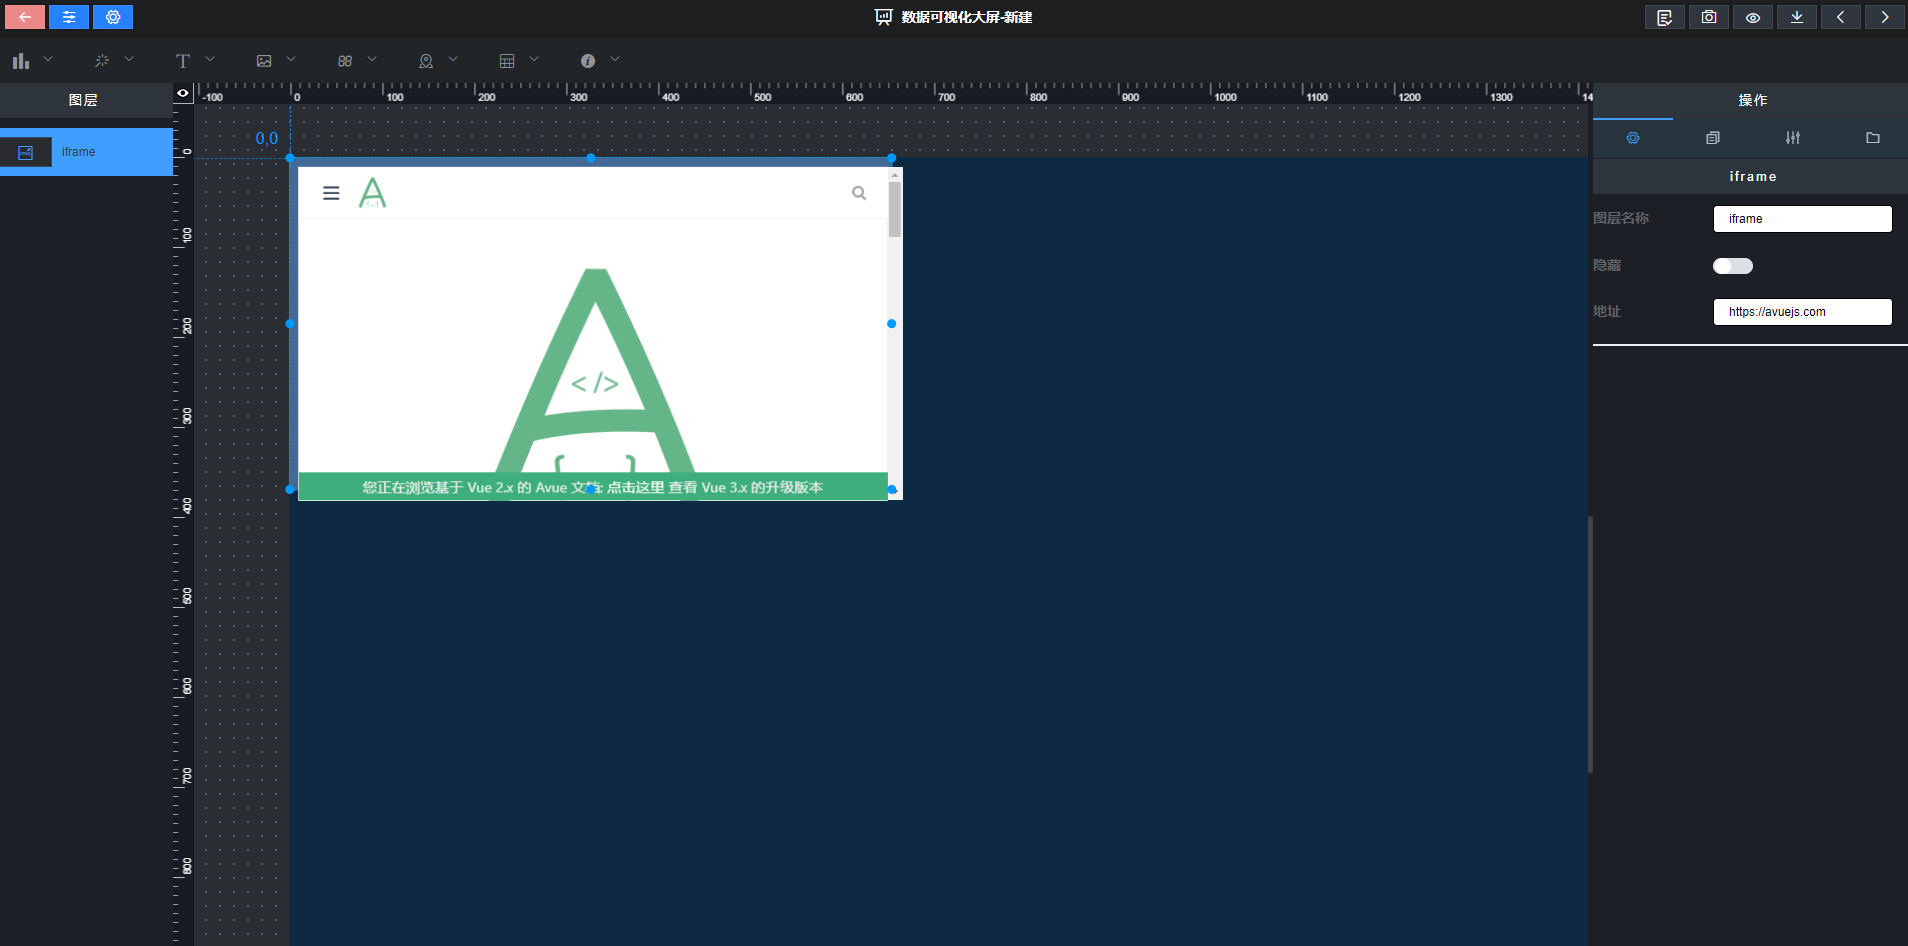
Task: Expand the map components dropdown arrow
Action: [x=453, y=60]
